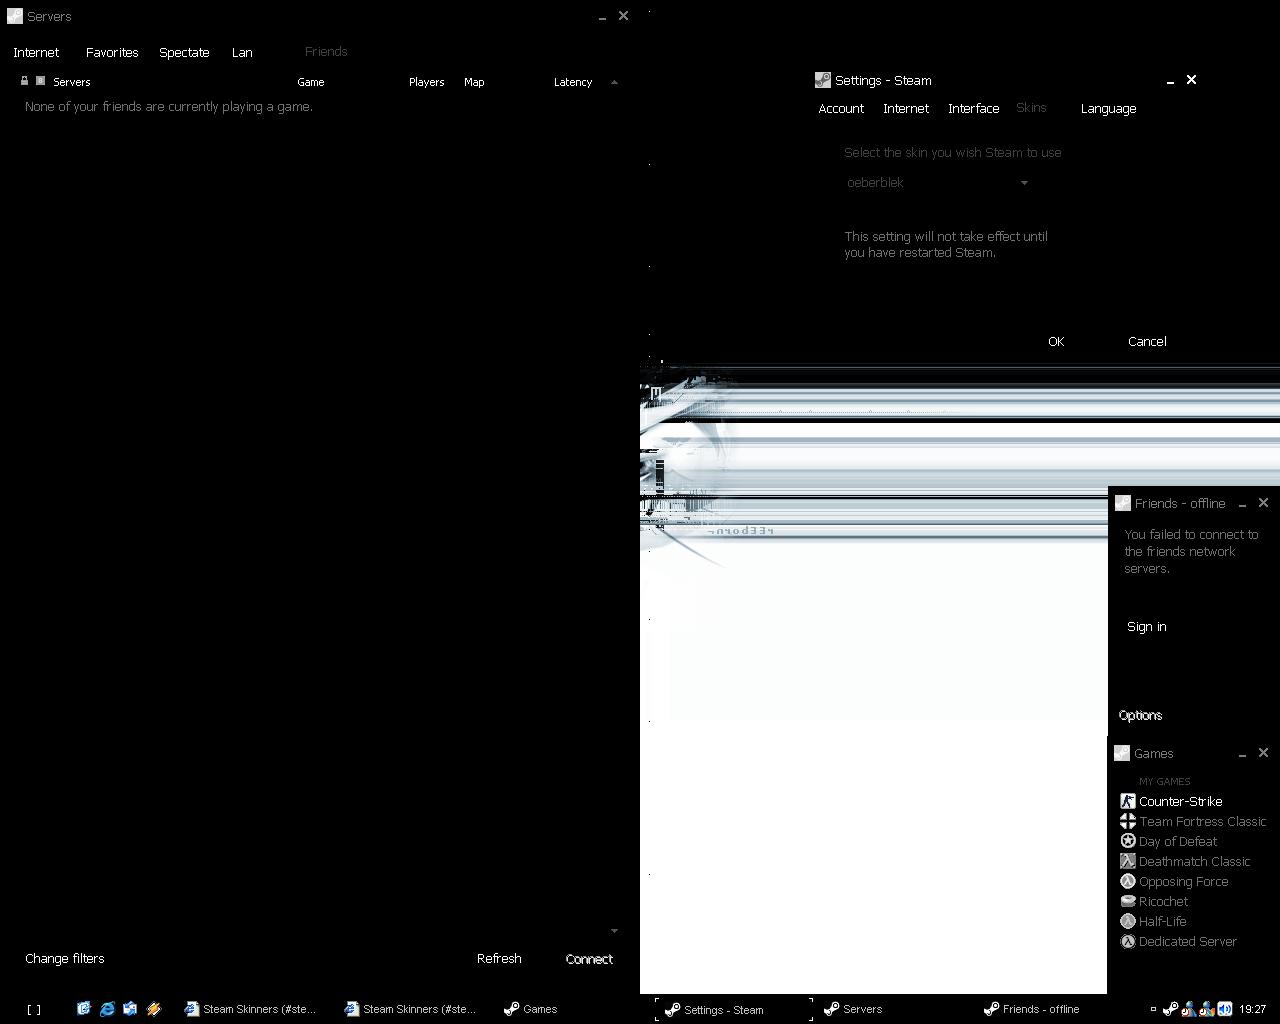Click the Deathmatch Classic icon

(1127, 861)
